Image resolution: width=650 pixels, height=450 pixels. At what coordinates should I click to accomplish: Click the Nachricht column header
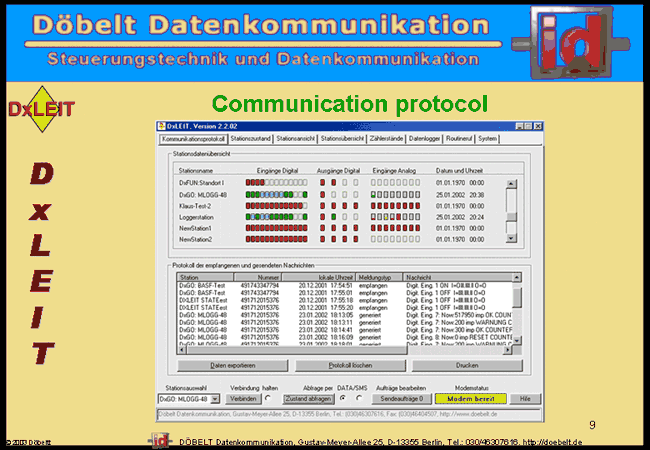click(x=458, y=277)
